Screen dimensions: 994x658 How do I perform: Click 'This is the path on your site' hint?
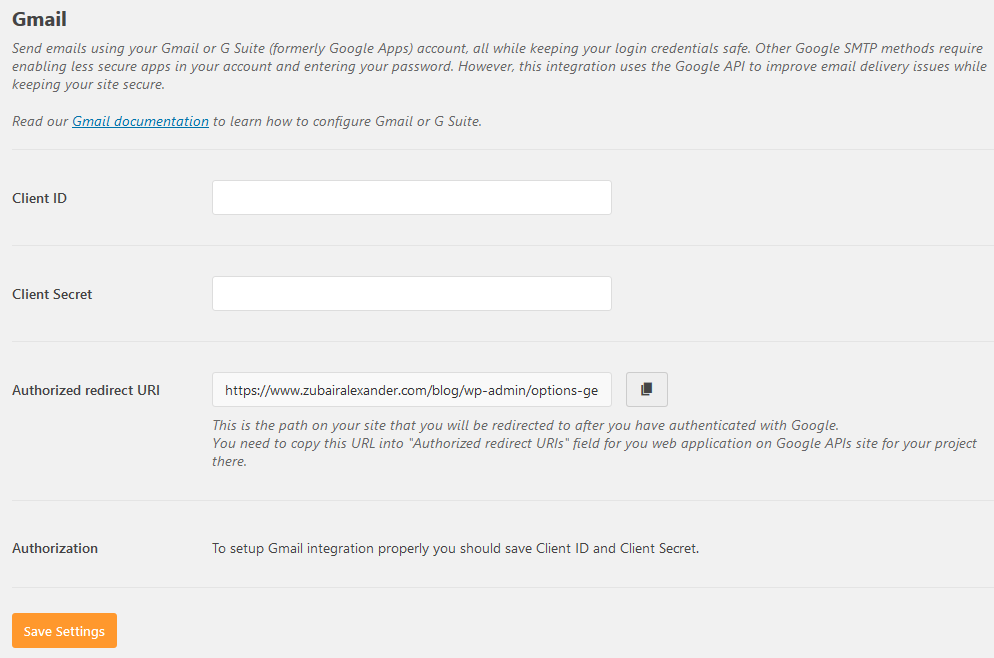pyautogui.click(x=525, y=425)
